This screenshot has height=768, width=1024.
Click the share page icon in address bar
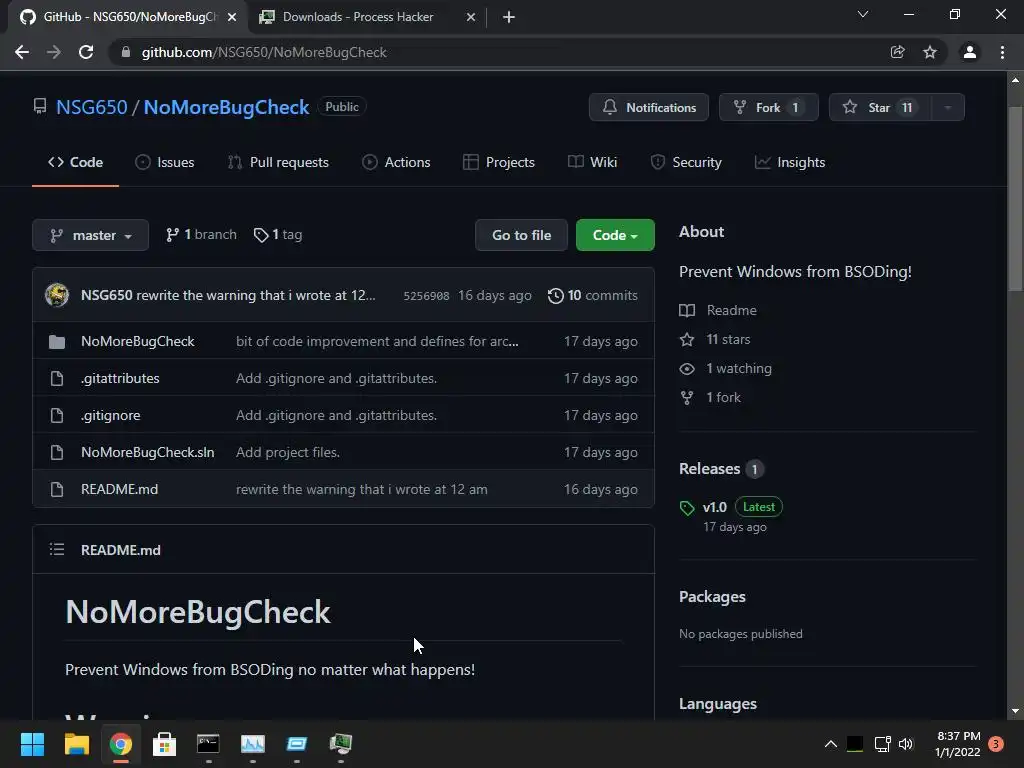(x=898, y=52)
